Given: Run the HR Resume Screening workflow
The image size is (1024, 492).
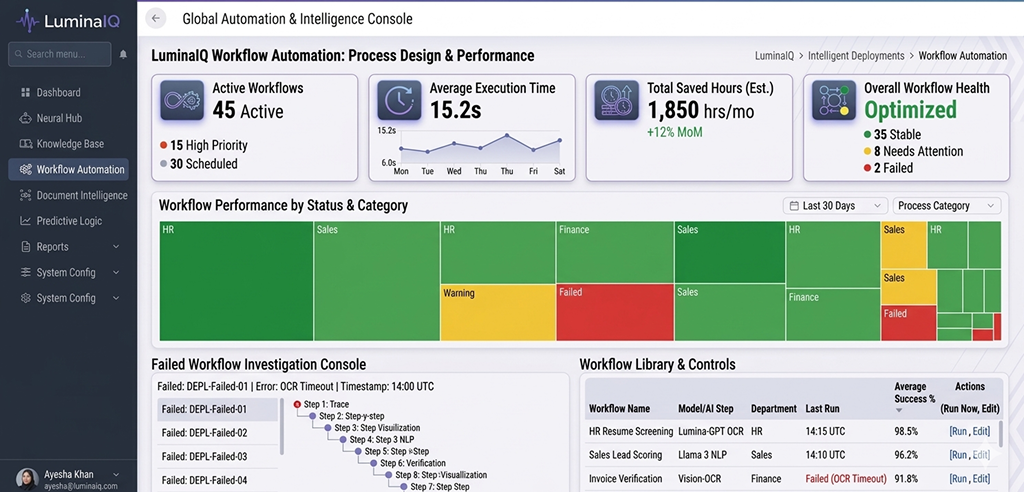Looking at the screenshot, I should coord(958,431).
